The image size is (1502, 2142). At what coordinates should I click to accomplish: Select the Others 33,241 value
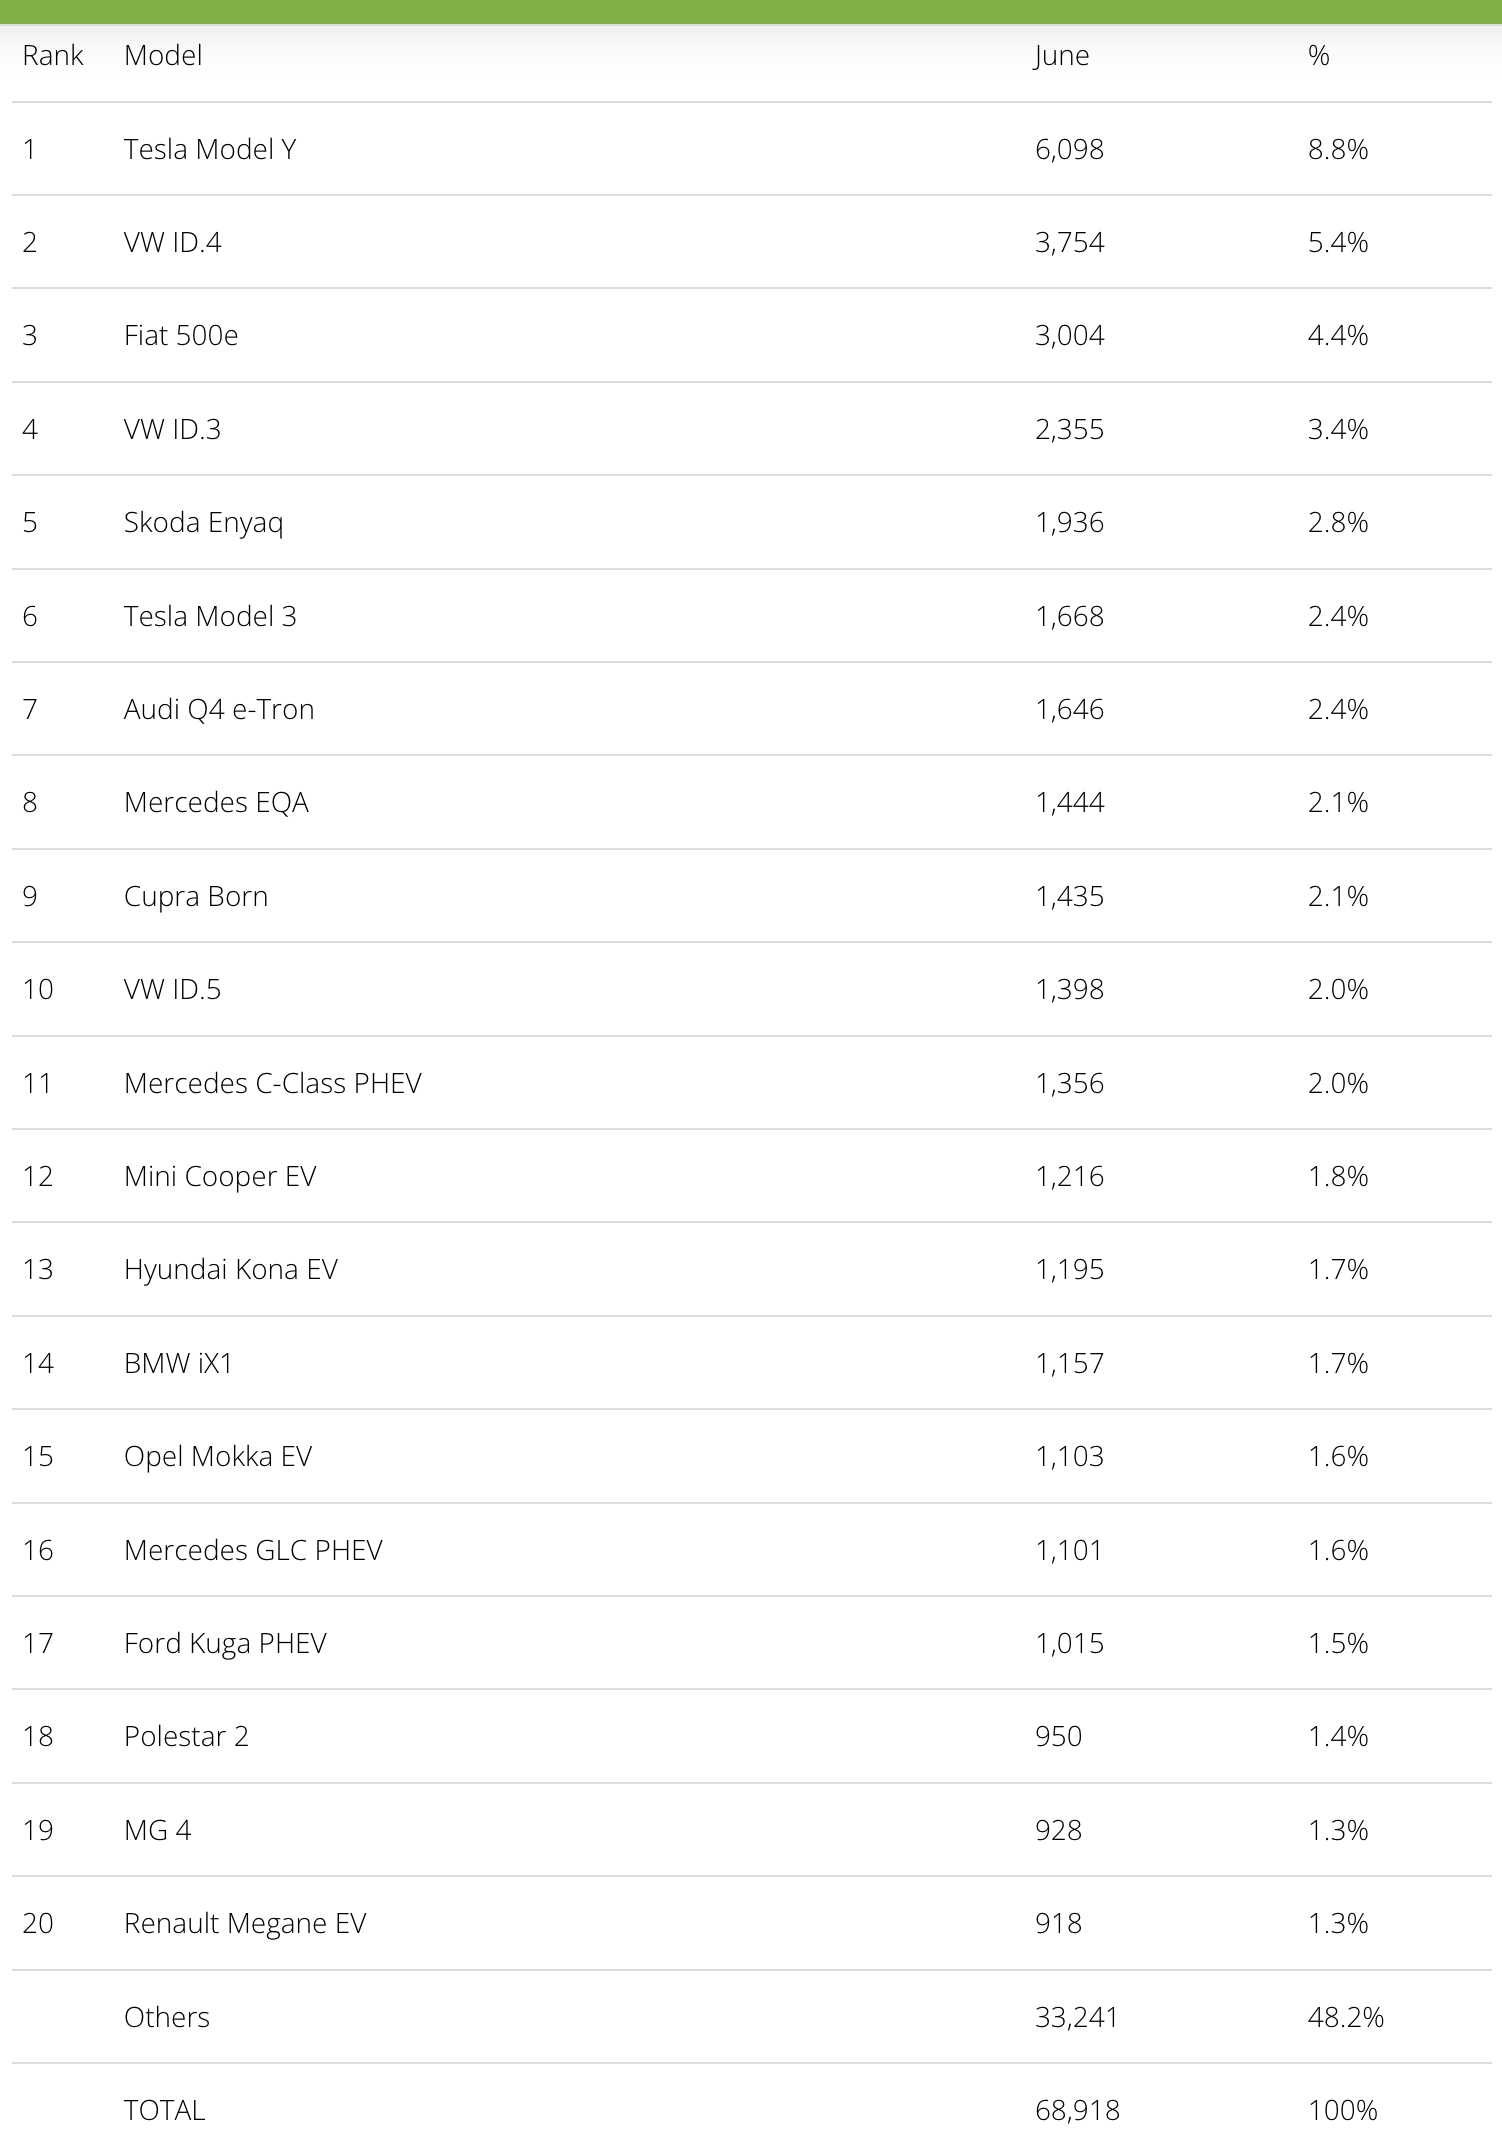(1076, 2017)
